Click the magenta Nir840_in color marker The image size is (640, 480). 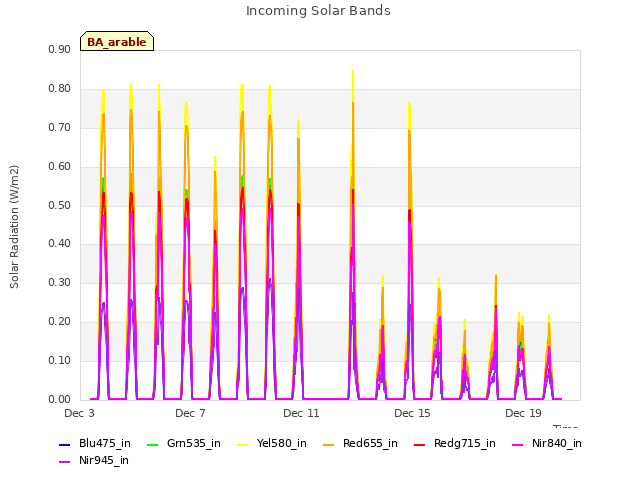pyautogui.click(x=518, y=444)
